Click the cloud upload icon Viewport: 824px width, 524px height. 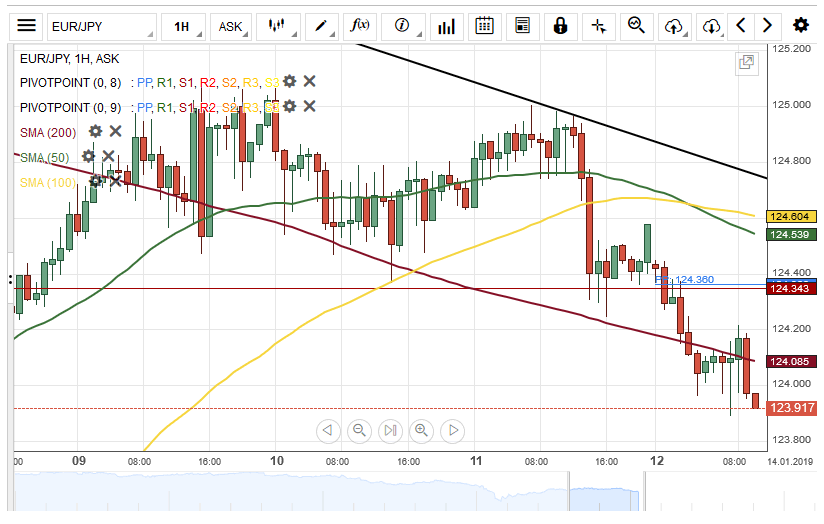pyautogui.click(x=674, y=26)
